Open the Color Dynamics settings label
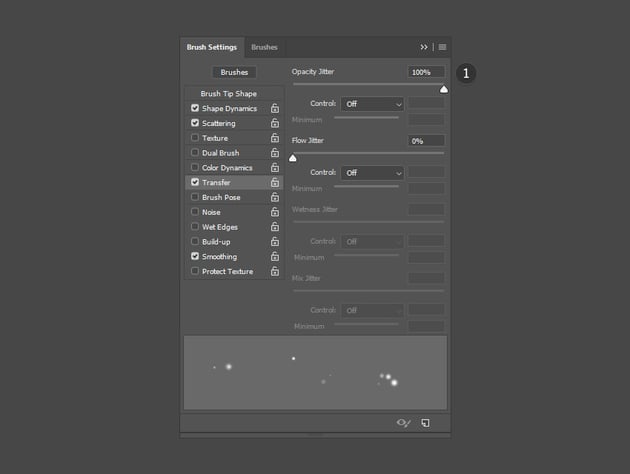Viewport: 630px width, 474px height. point(227,168)
